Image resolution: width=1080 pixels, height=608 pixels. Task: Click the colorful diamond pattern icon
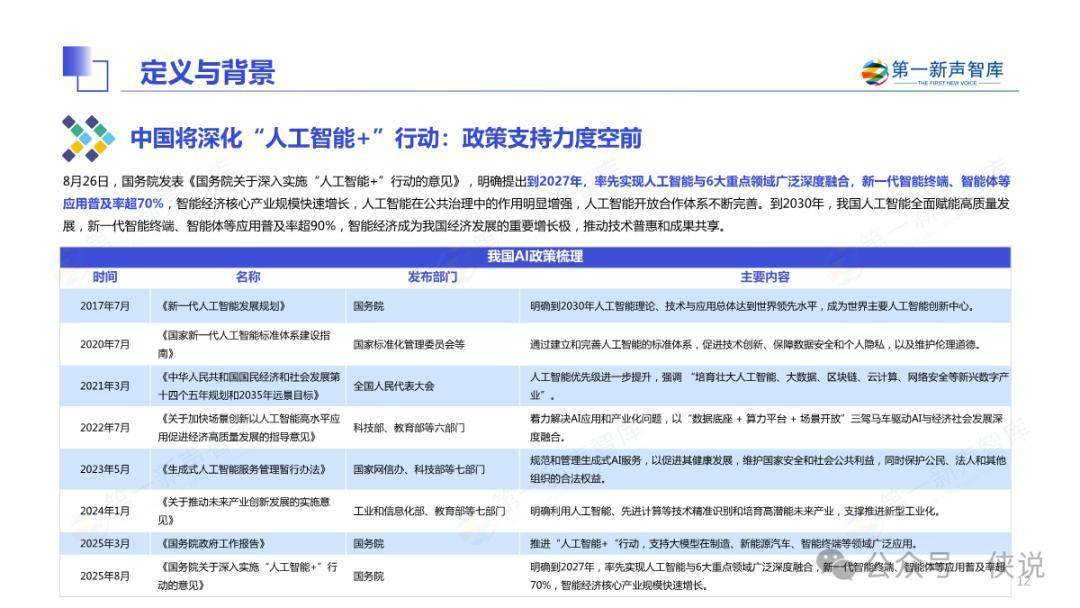[87, 138]
